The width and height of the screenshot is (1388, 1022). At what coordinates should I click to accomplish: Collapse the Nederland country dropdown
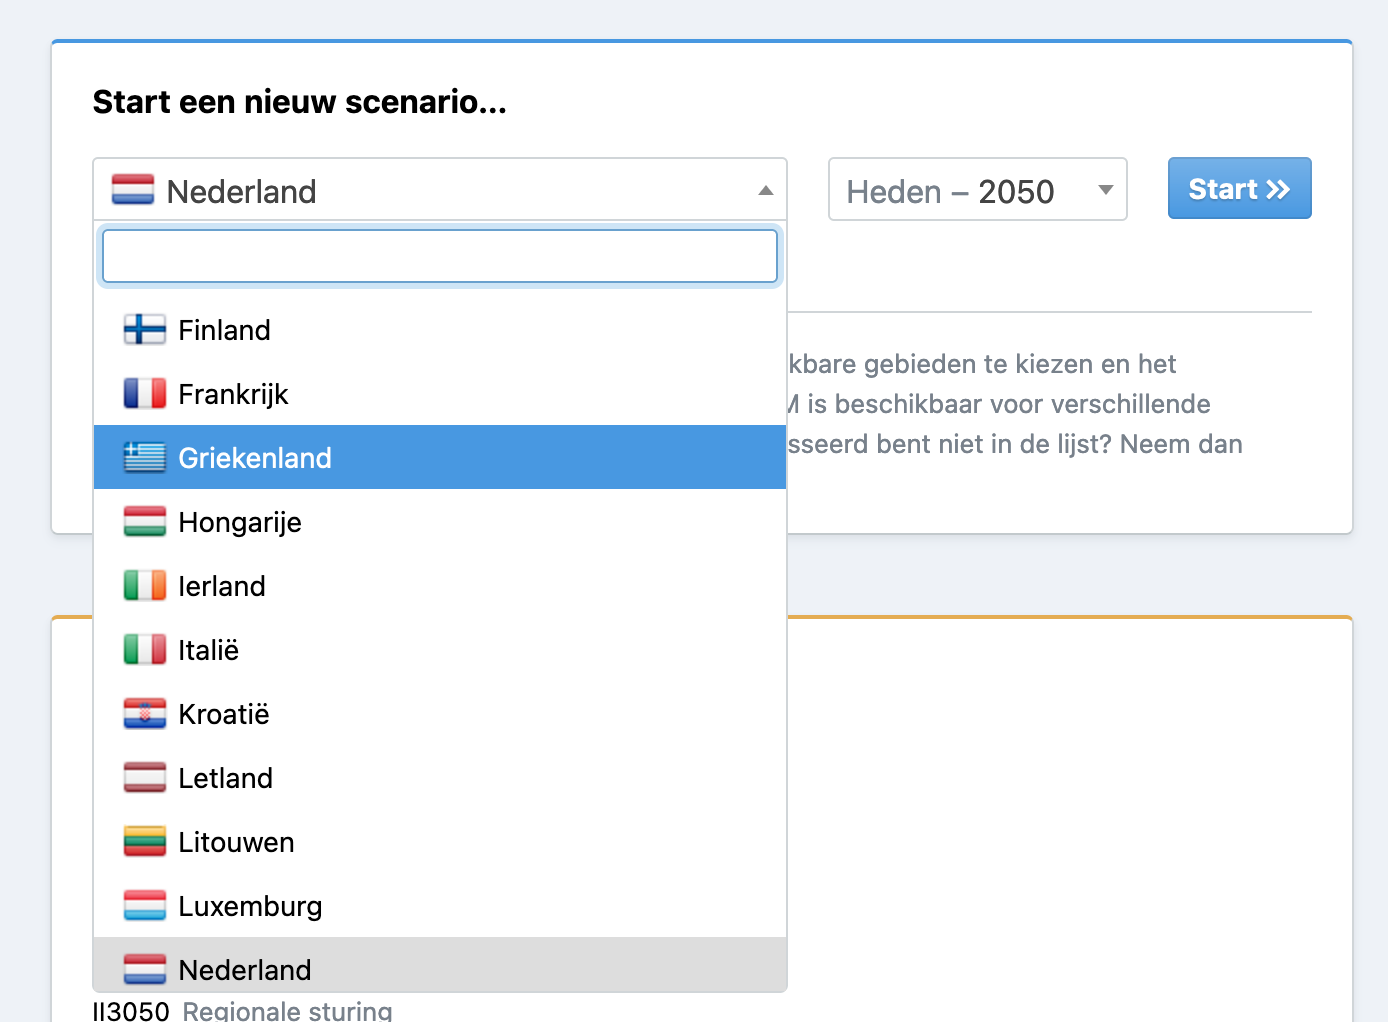440,189
